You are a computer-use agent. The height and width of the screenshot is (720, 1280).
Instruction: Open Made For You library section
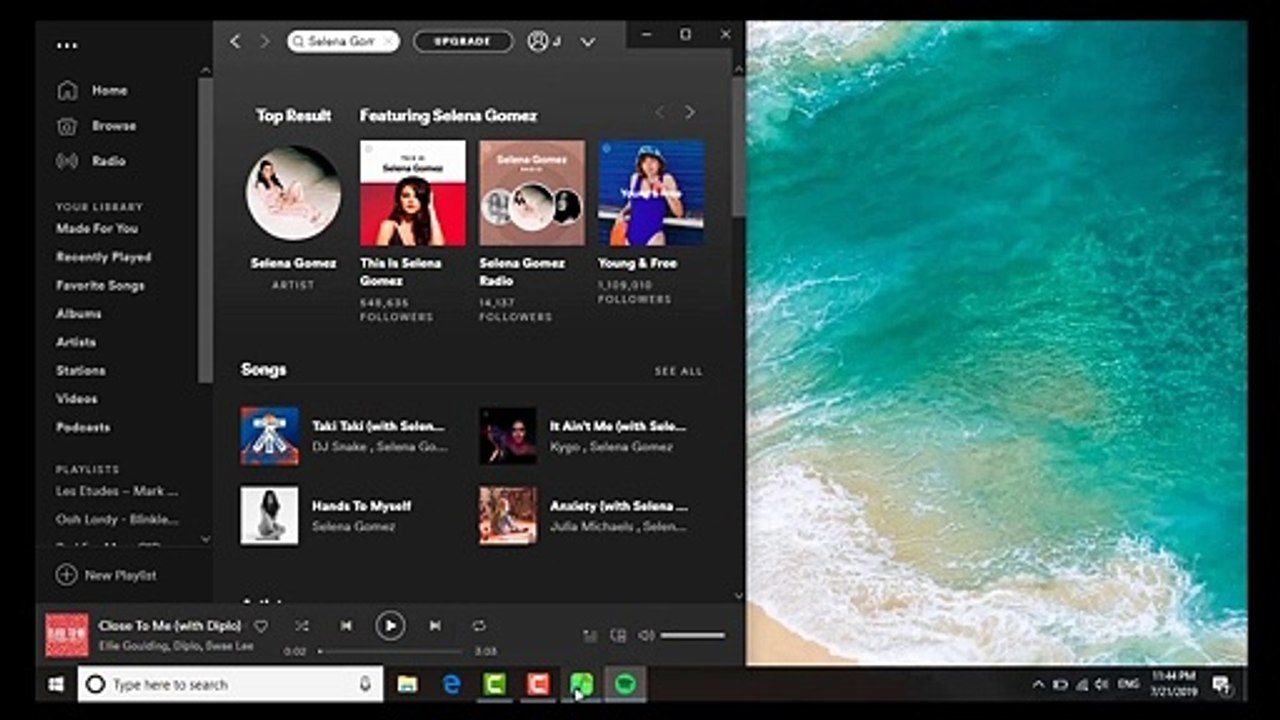tap(97, 228)
